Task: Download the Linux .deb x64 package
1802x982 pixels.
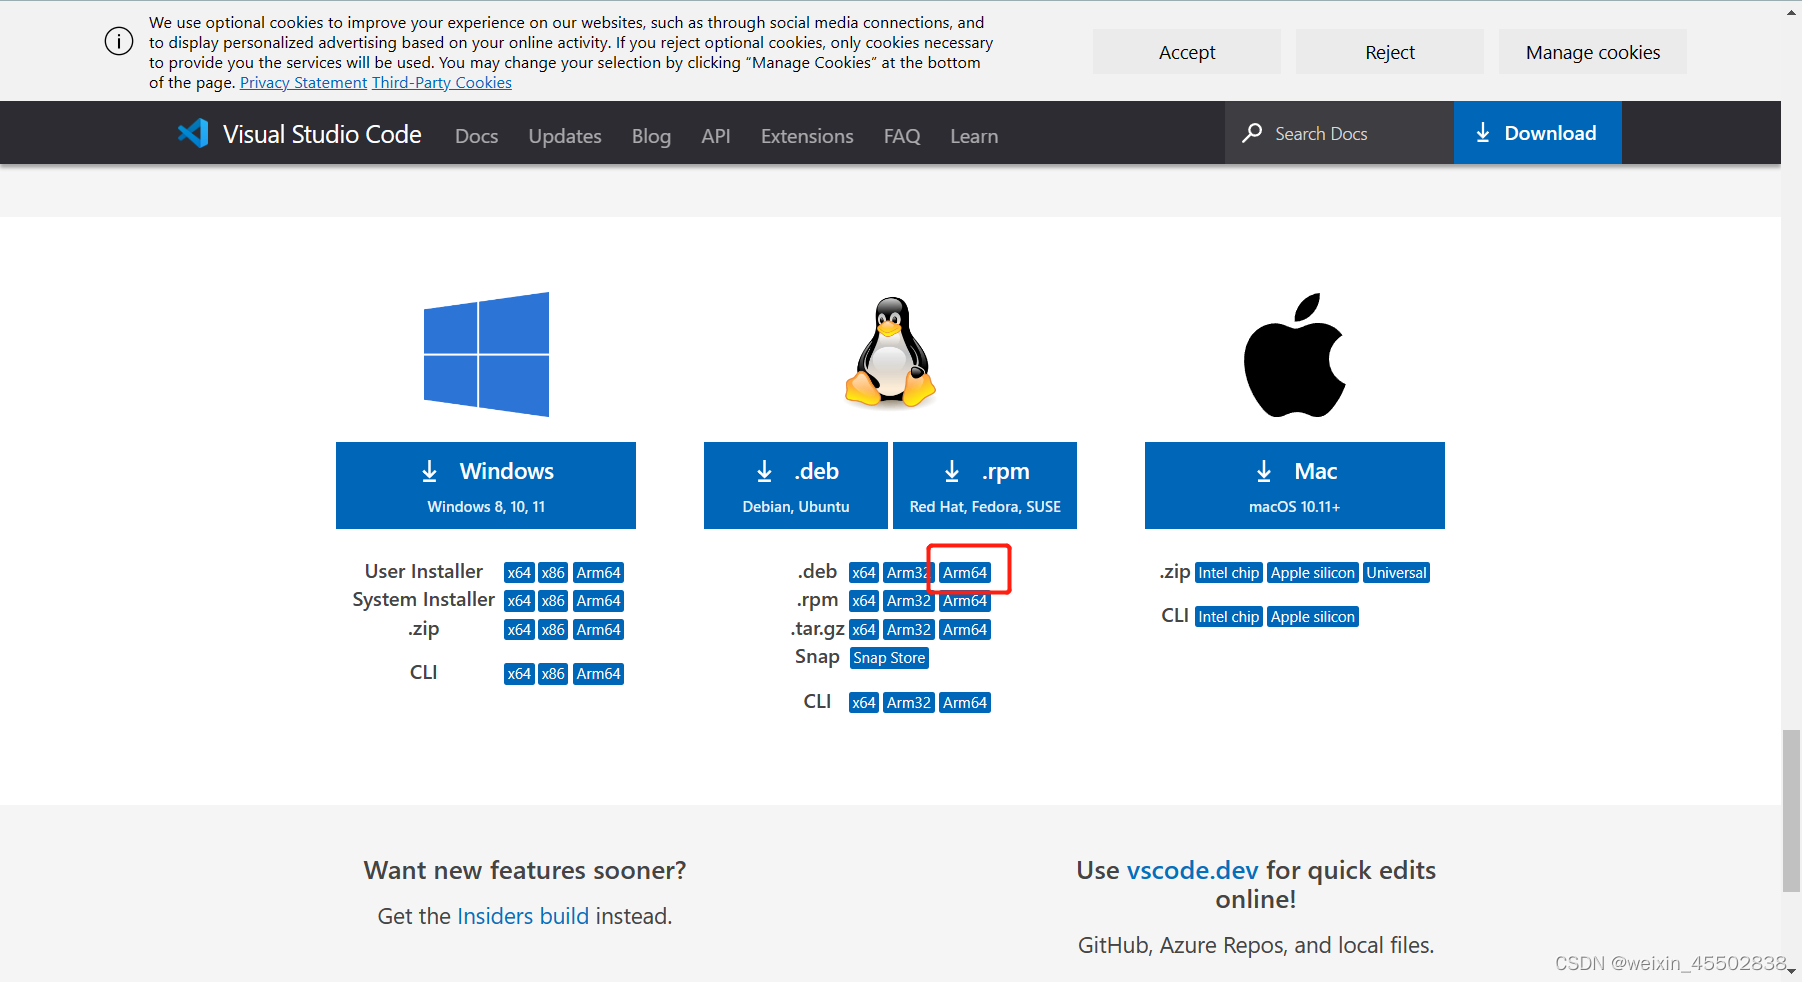Action: pos(864,573)
